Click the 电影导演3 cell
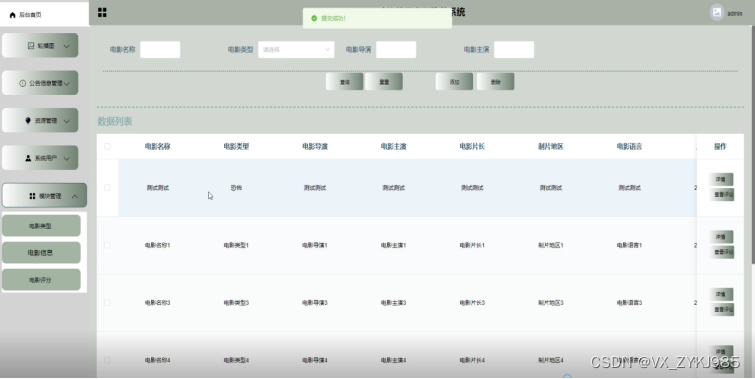The image size is (755, 379). coord(315,302)
